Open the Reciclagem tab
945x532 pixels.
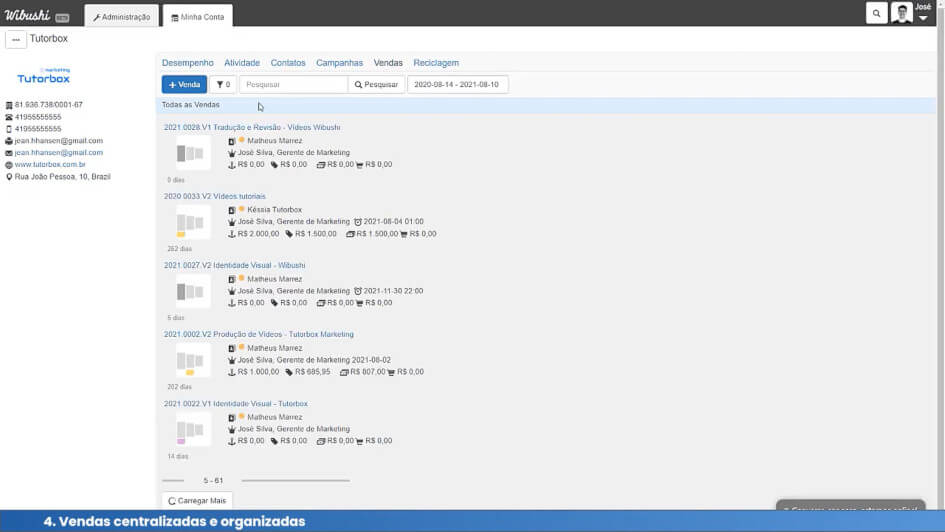pyautogui.click(x=436, y=63)
